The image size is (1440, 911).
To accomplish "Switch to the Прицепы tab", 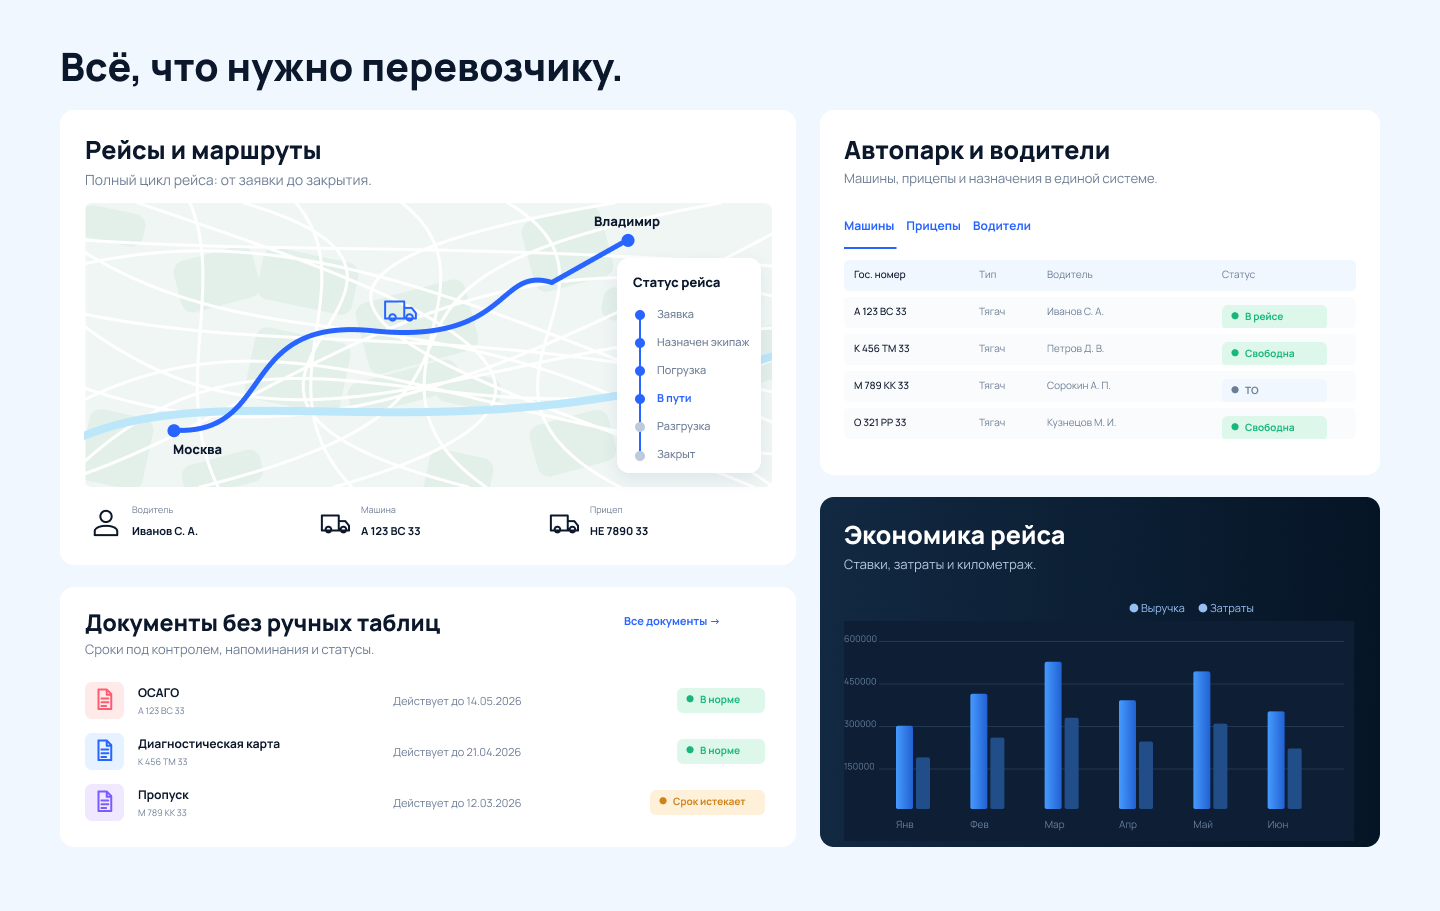I will pos(933,226).
